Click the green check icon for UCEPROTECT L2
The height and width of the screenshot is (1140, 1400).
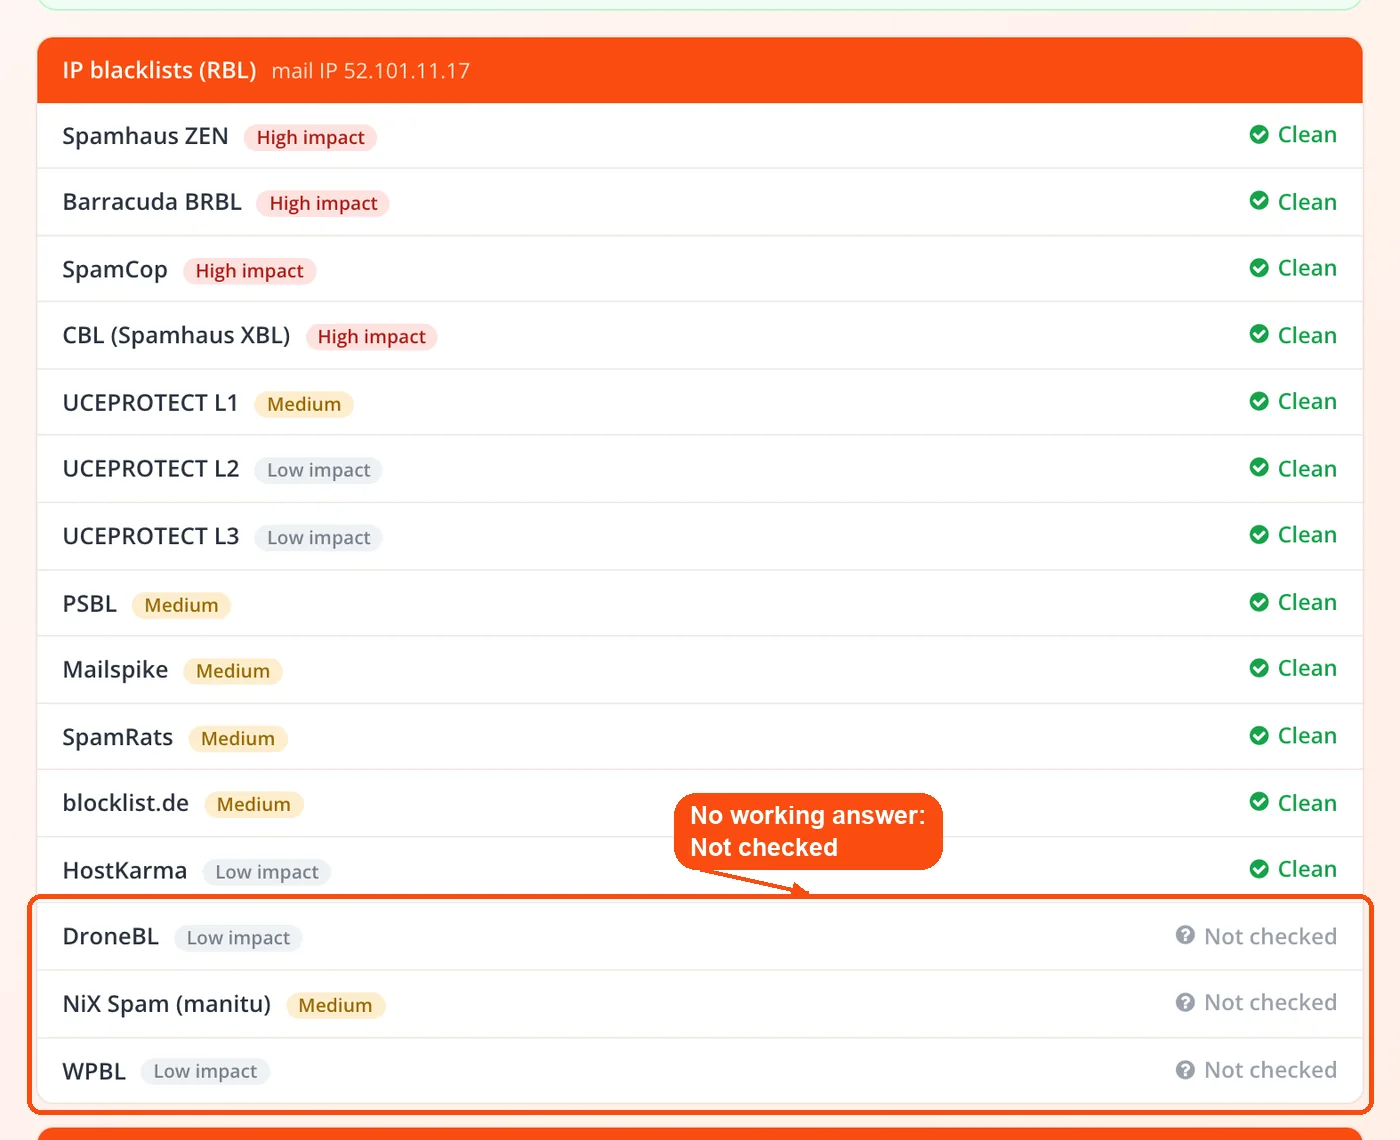(x=1259, y=468)
